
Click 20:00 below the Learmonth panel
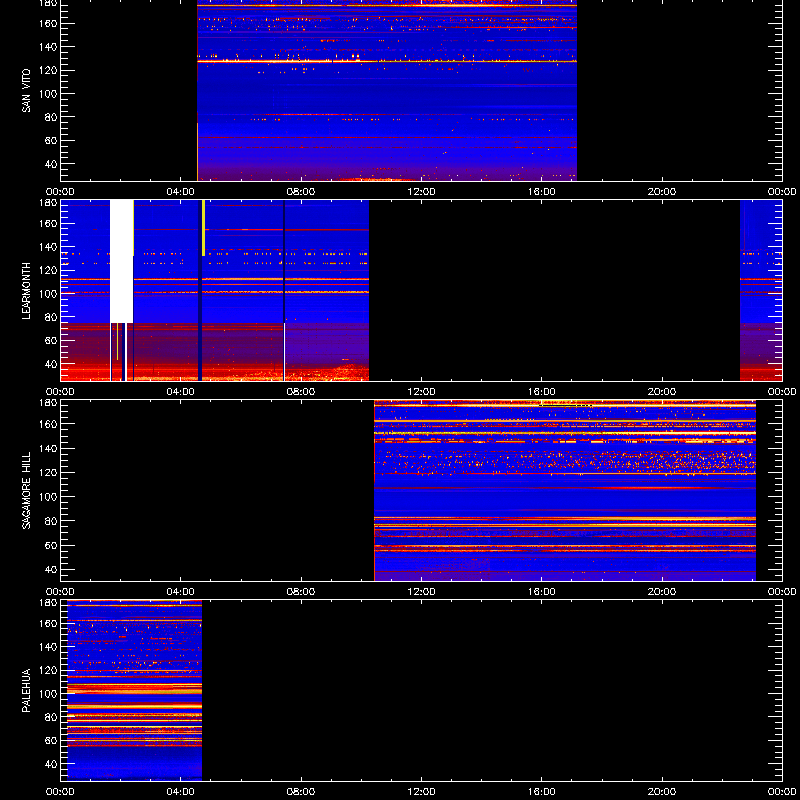click(662, 392)
